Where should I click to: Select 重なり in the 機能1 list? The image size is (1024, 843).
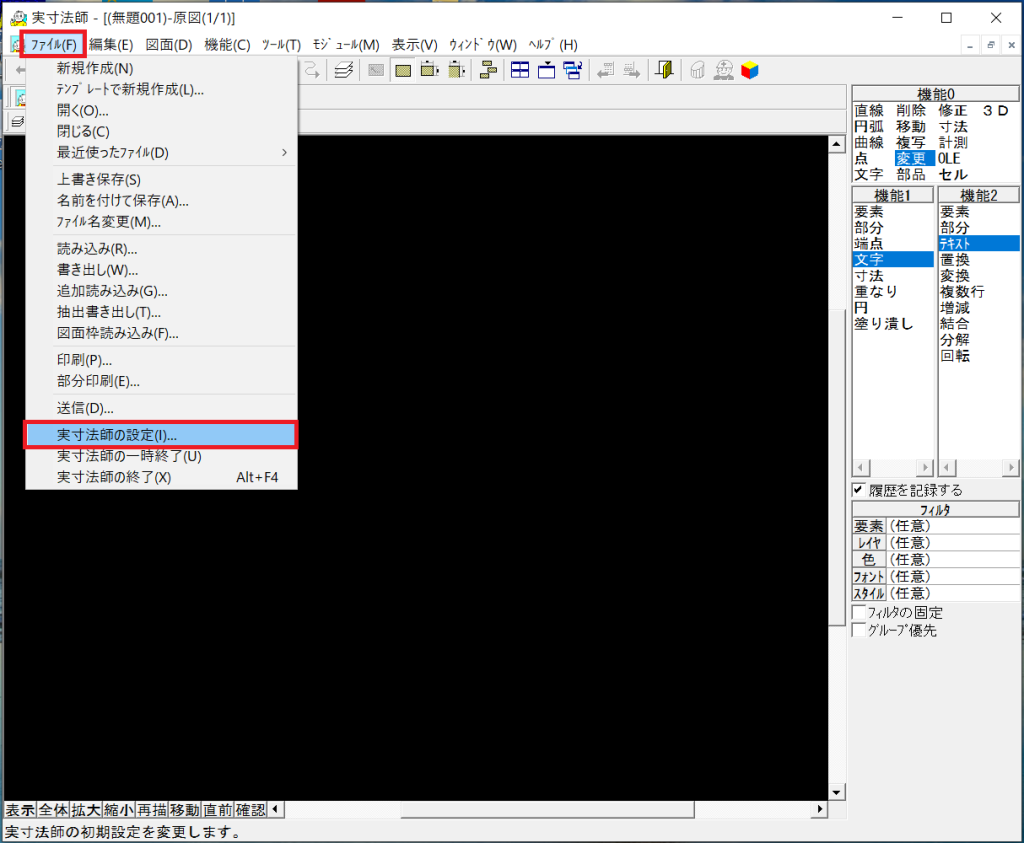[893, 292]
